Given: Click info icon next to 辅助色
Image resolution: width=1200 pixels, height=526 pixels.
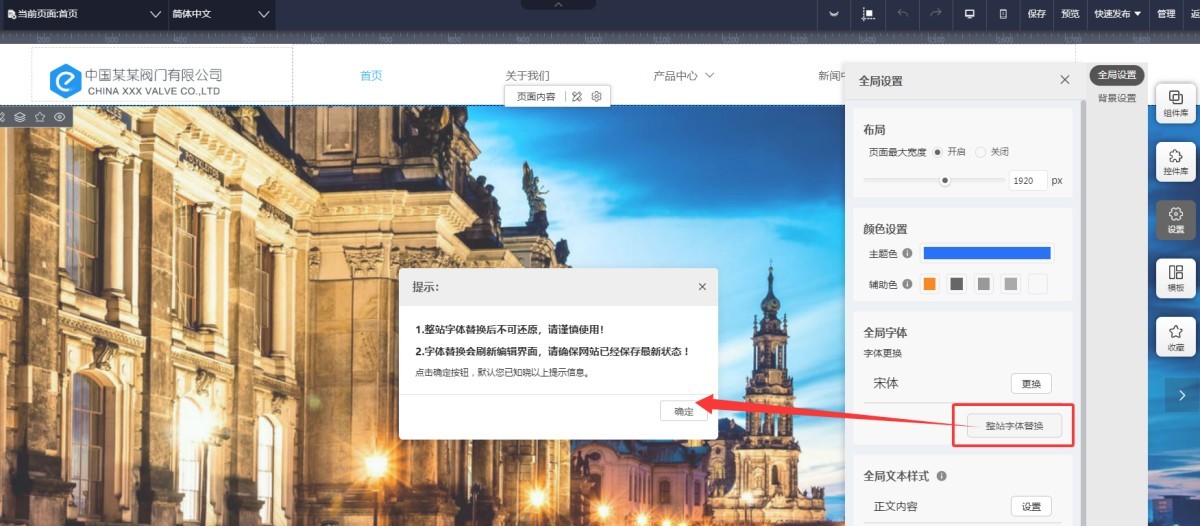Looking at the screenshot, I should pyautogui.click(x=907, y=284).
